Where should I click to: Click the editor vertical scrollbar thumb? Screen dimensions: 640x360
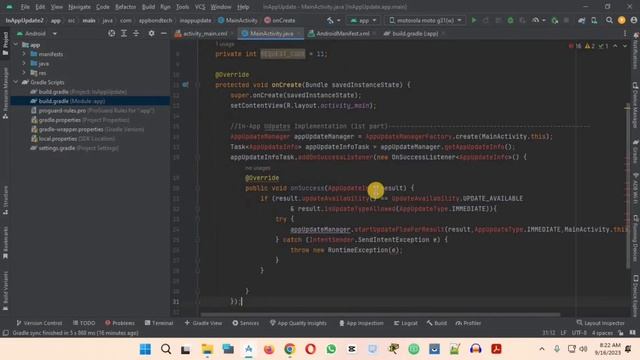pyautogui.click(x=628, y=186)
